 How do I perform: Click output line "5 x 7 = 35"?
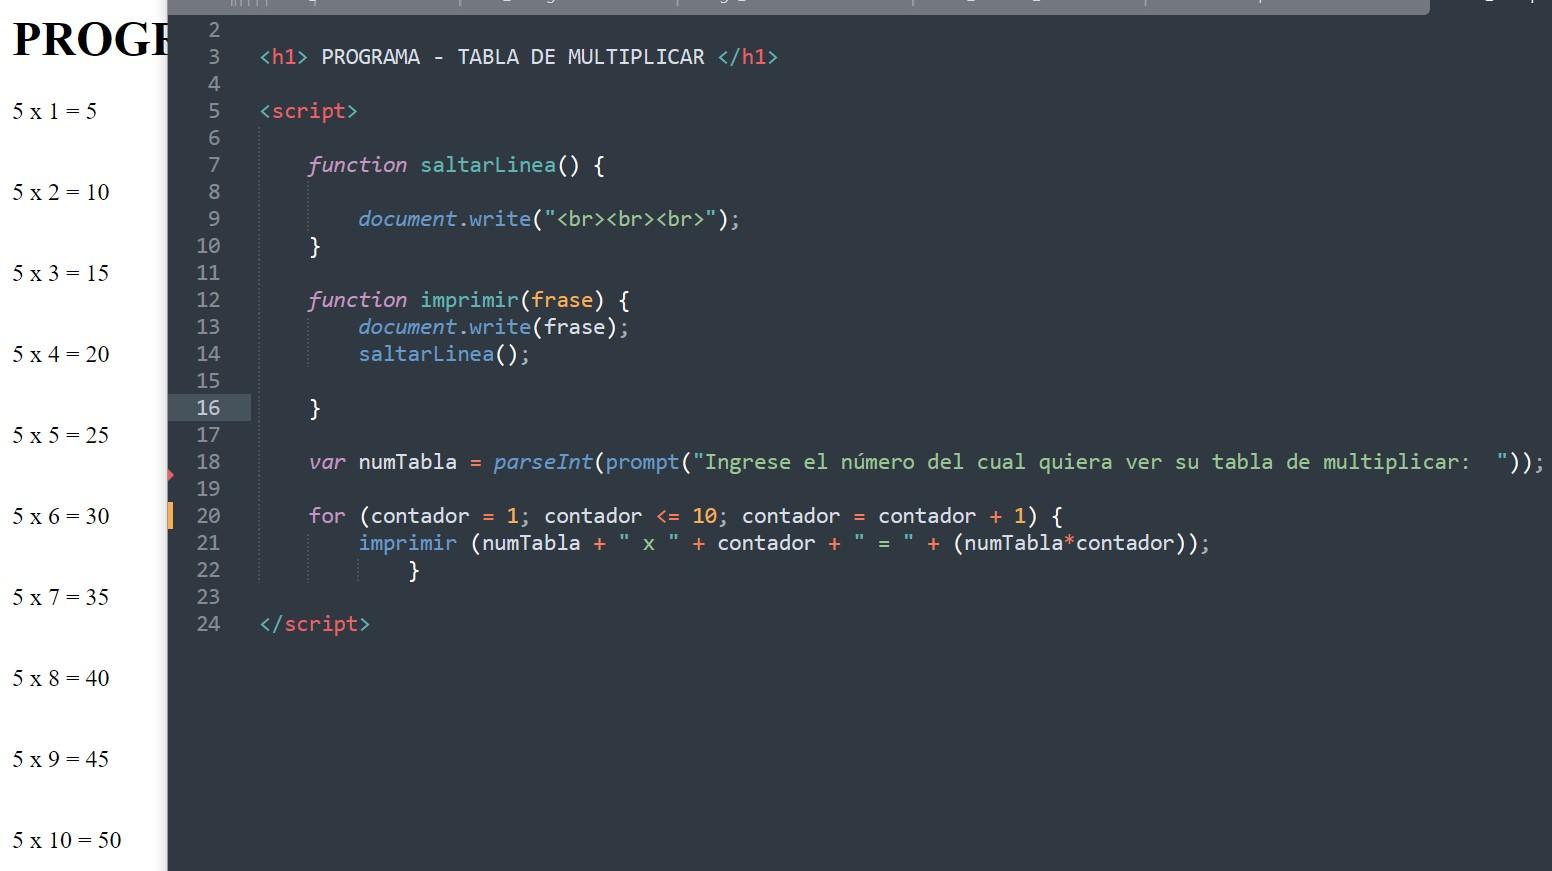tap(60, 597)
